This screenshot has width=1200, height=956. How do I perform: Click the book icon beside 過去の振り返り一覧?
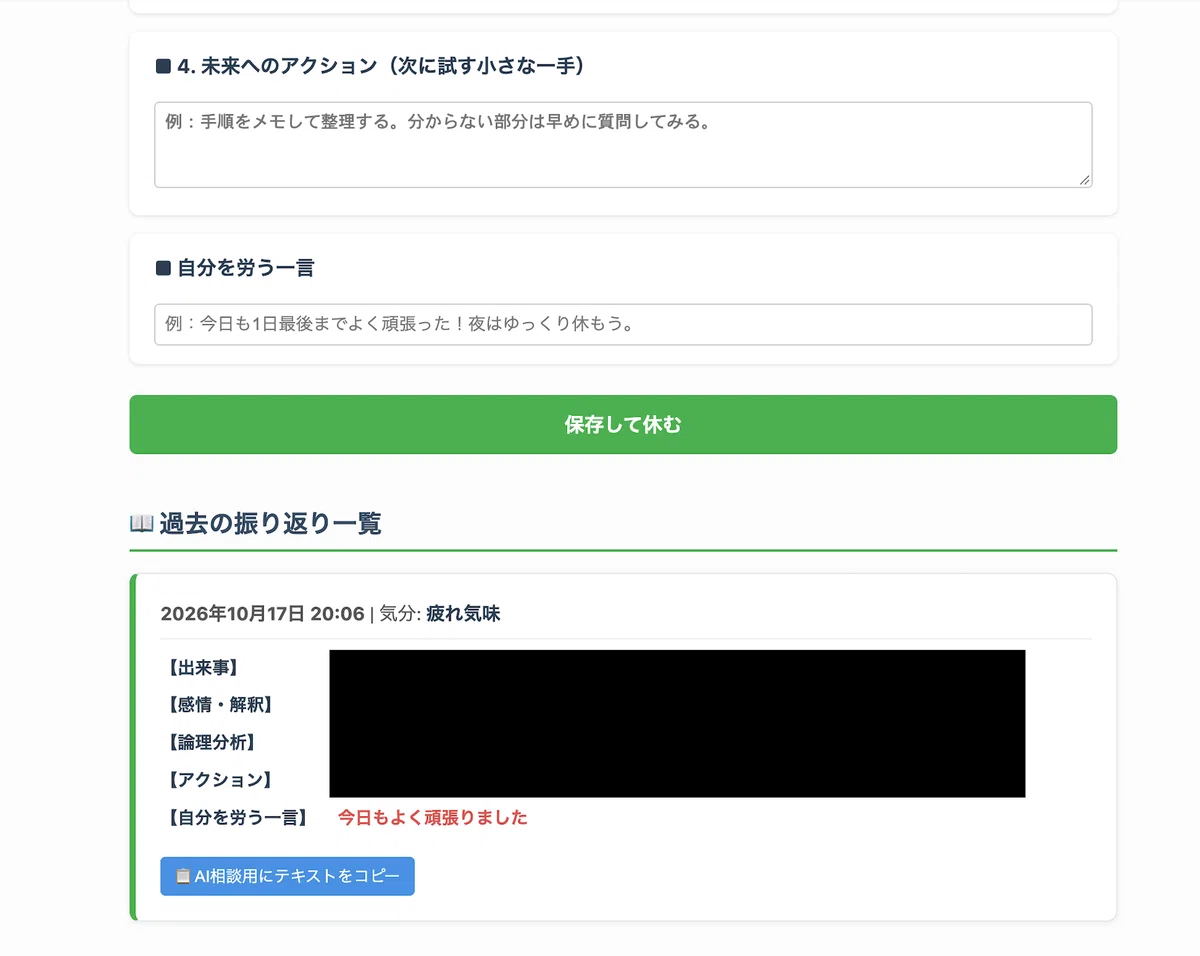(141, 523)
